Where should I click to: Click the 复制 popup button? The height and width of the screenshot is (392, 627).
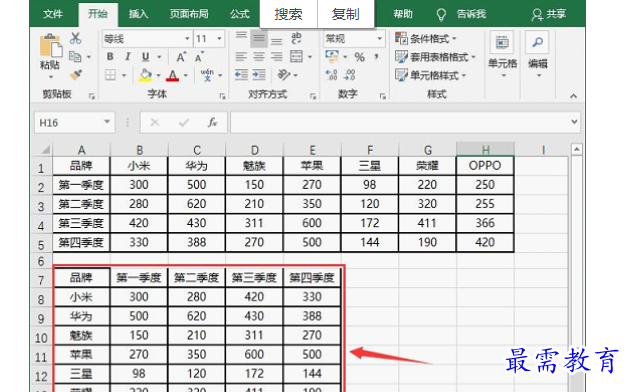[345, 14]
